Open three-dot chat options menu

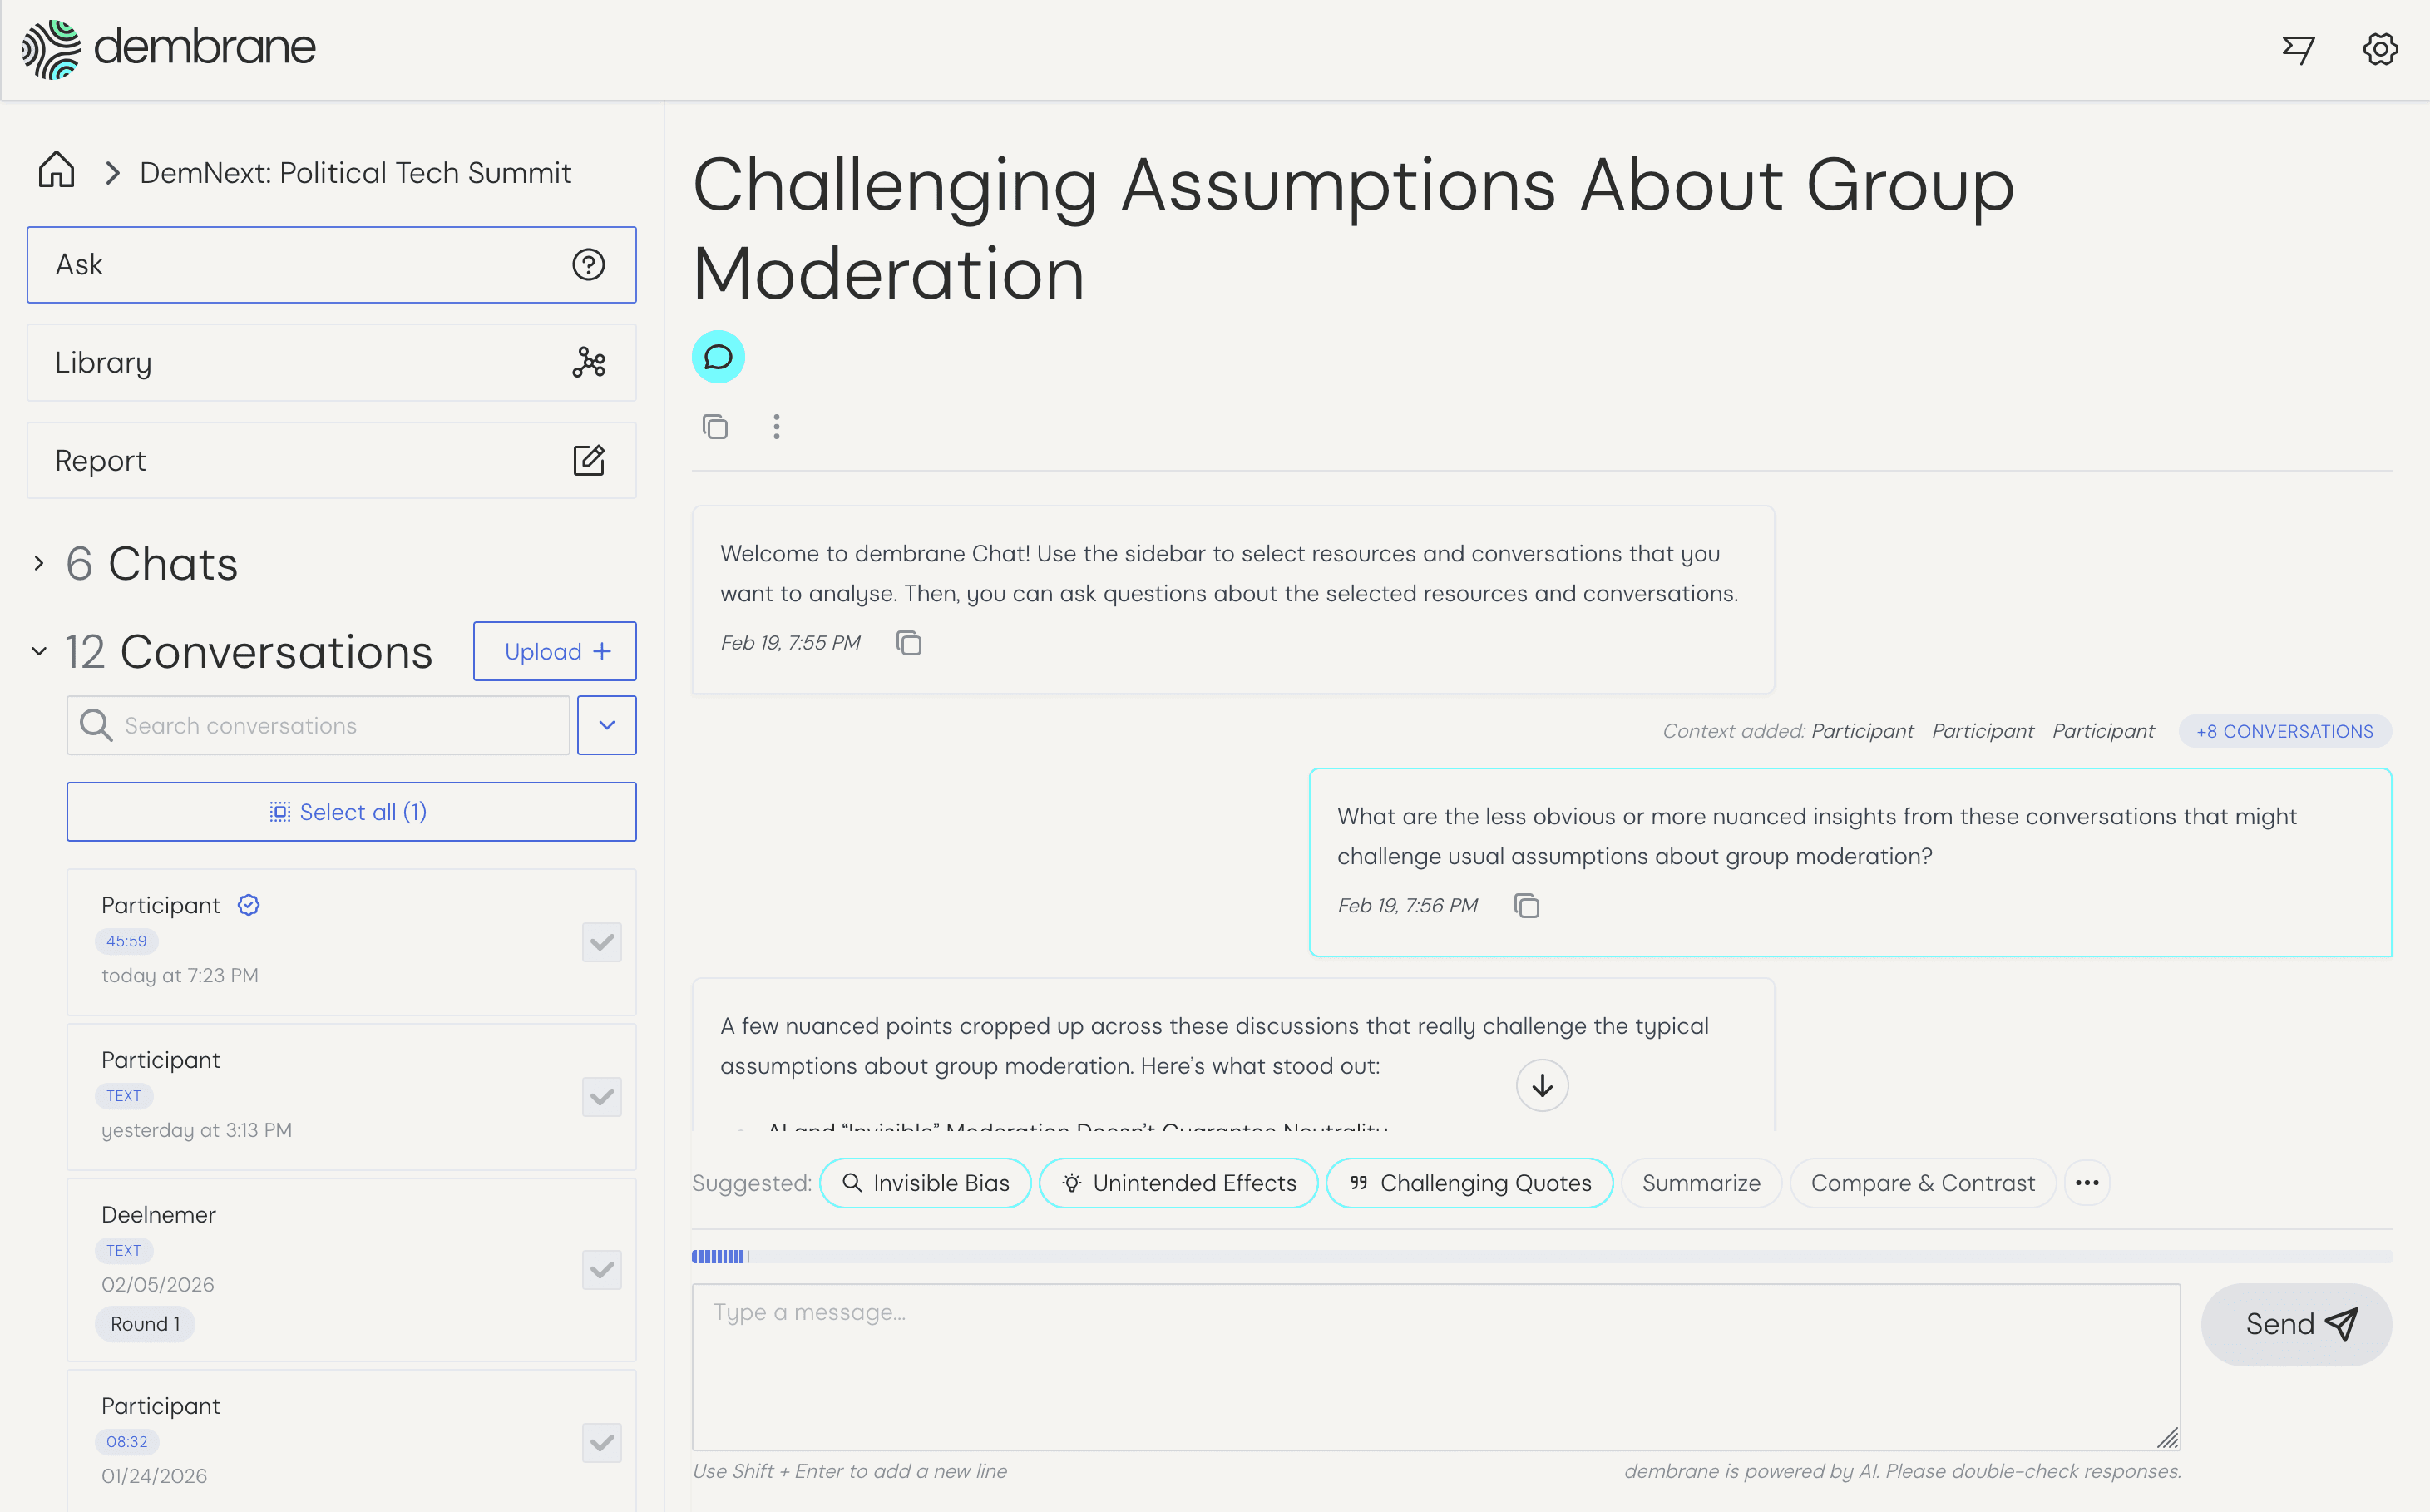click(x=776, y=427)
